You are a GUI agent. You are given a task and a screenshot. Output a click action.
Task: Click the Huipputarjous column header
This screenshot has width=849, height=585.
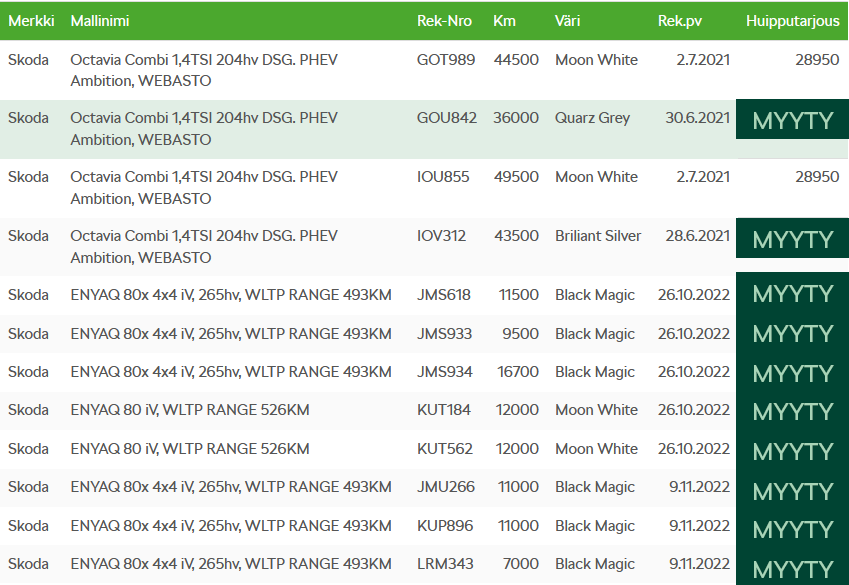pyautogui.click(x=793, y=21)
